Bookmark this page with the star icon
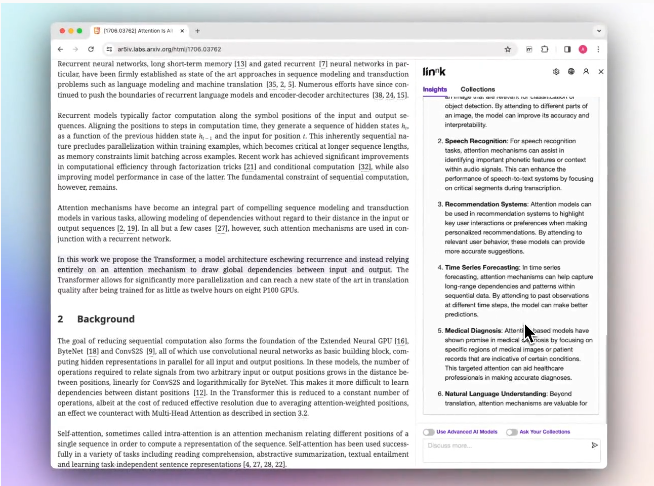The image size is (654, 486). point(508,48)
